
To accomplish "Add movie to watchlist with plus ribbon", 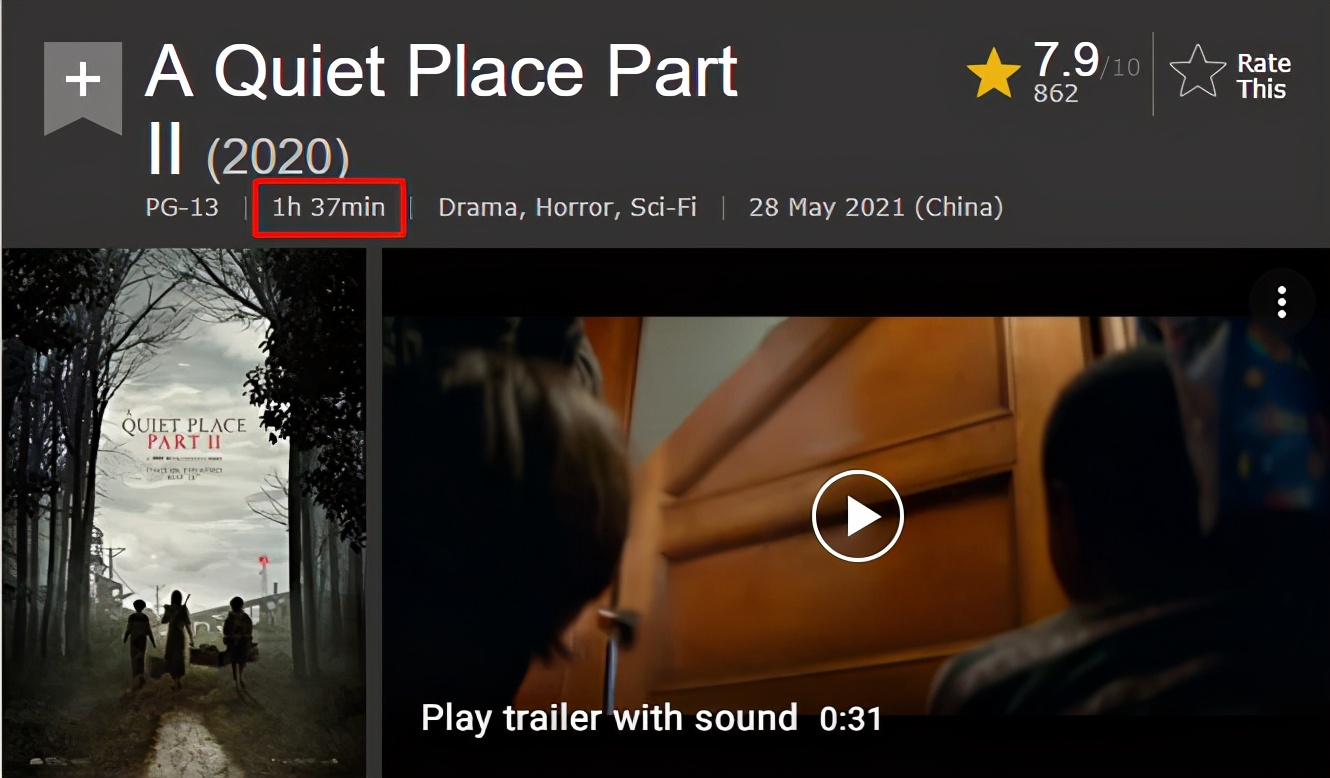I will pyautogui.click(x=82, y=87).
